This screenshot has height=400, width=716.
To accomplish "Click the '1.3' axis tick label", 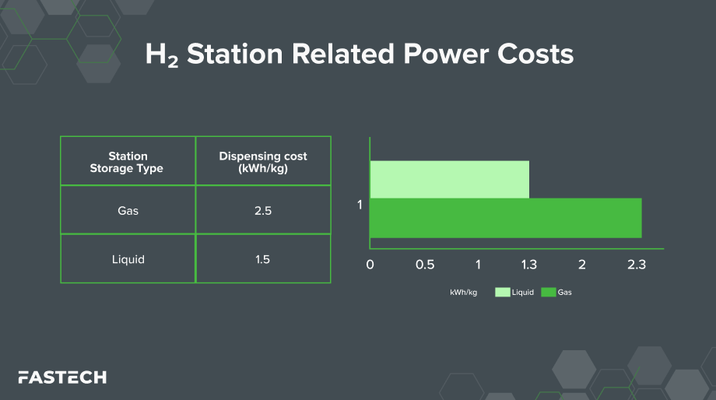I will 529,264.
